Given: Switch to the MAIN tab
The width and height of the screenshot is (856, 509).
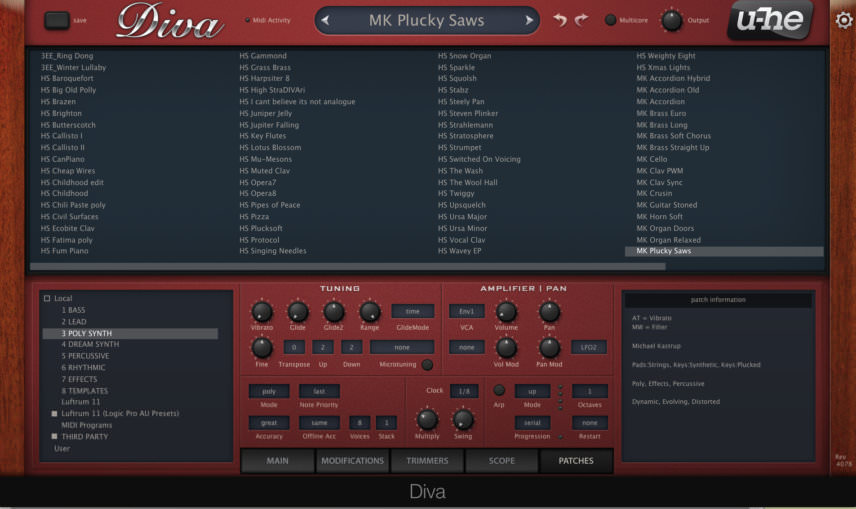Looking at the screenshot, I should 277,461.
